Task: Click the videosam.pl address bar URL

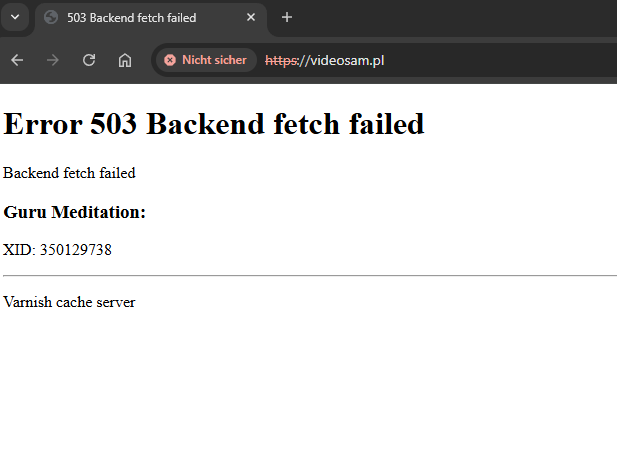Action: click(x=325, y=61)
